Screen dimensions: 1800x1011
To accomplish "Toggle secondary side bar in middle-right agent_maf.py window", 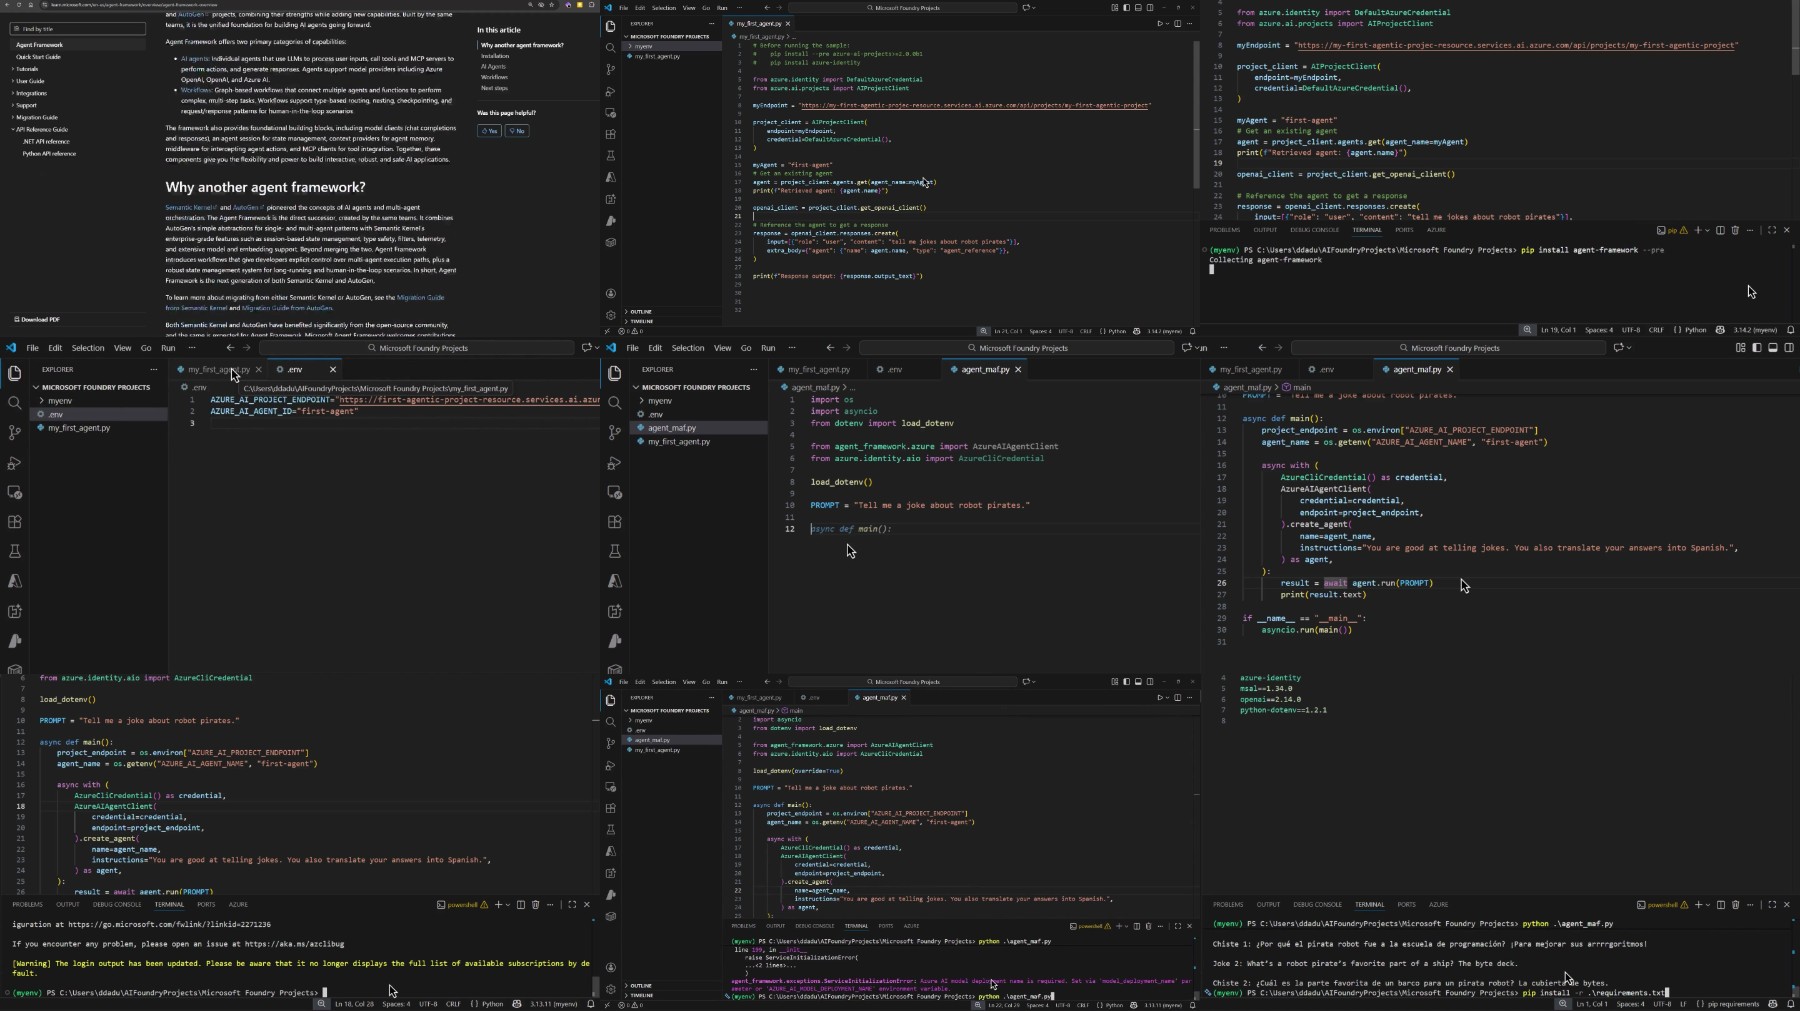I will 1789,348.
